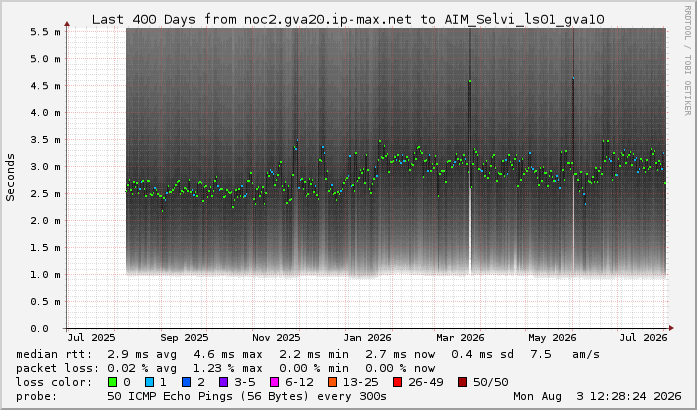Viewport: 697px width, 410px height.
Task: Click the Jan 2026 x-axis label
Action: (367, 338)
